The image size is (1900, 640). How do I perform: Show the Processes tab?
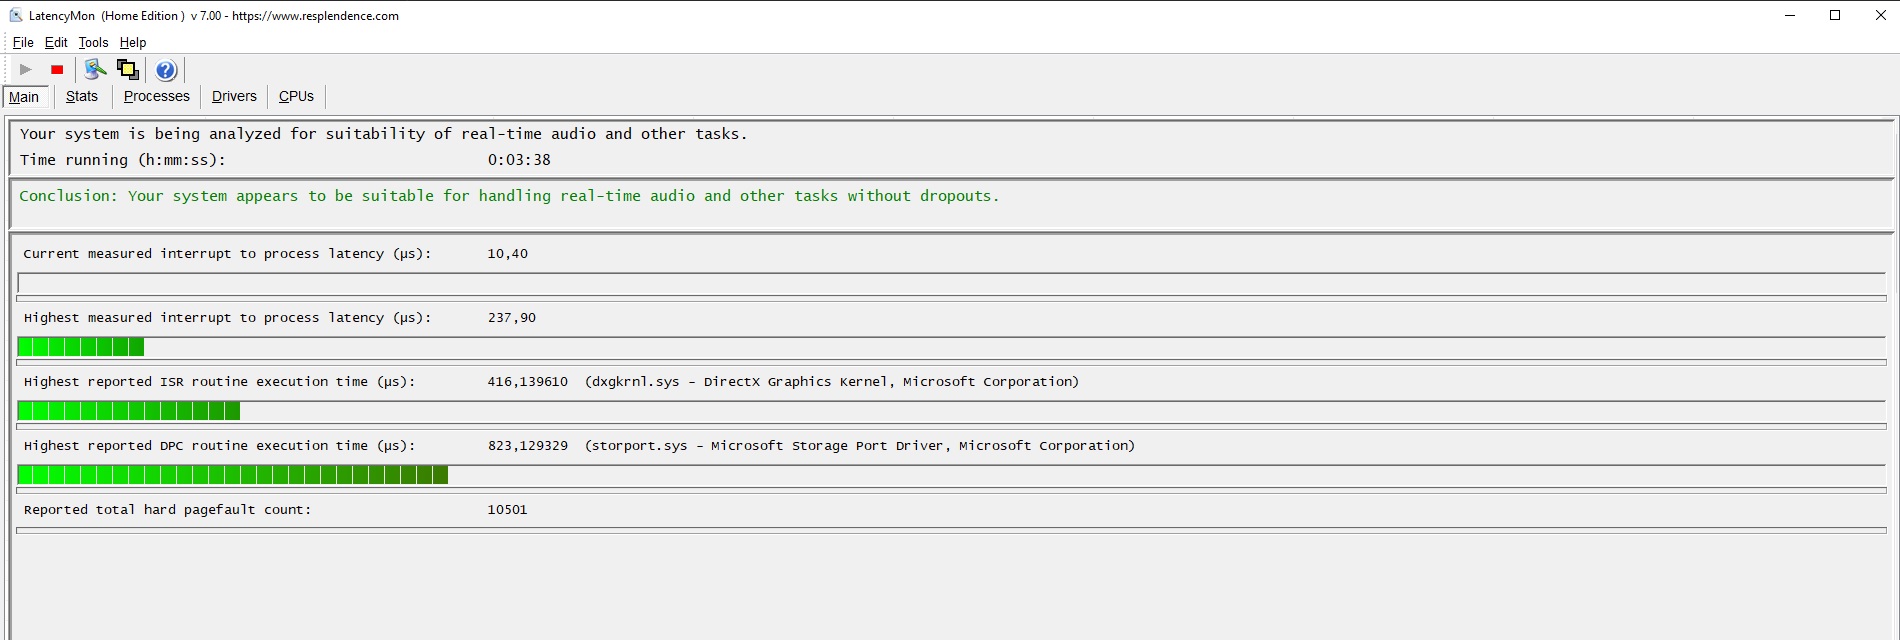pyautogui.click(x=156, y=96)
